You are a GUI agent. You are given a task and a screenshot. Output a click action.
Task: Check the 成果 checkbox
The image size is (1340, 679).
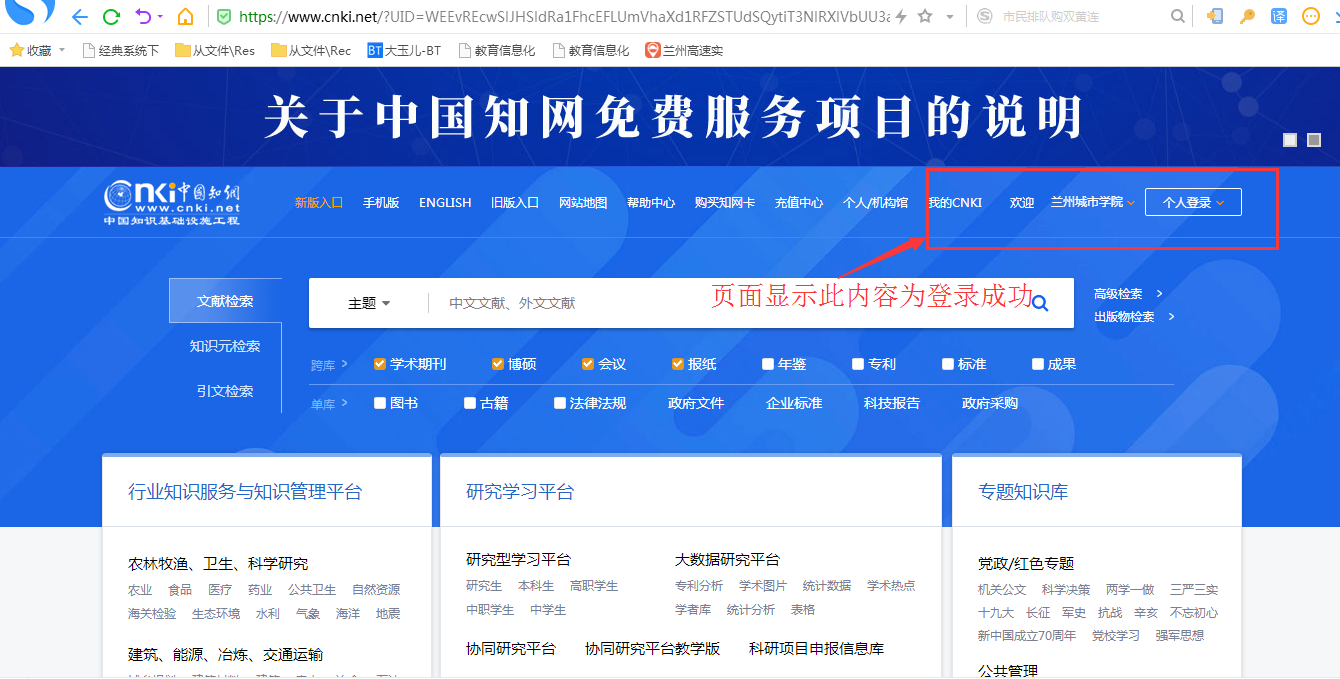(1038, 364)
